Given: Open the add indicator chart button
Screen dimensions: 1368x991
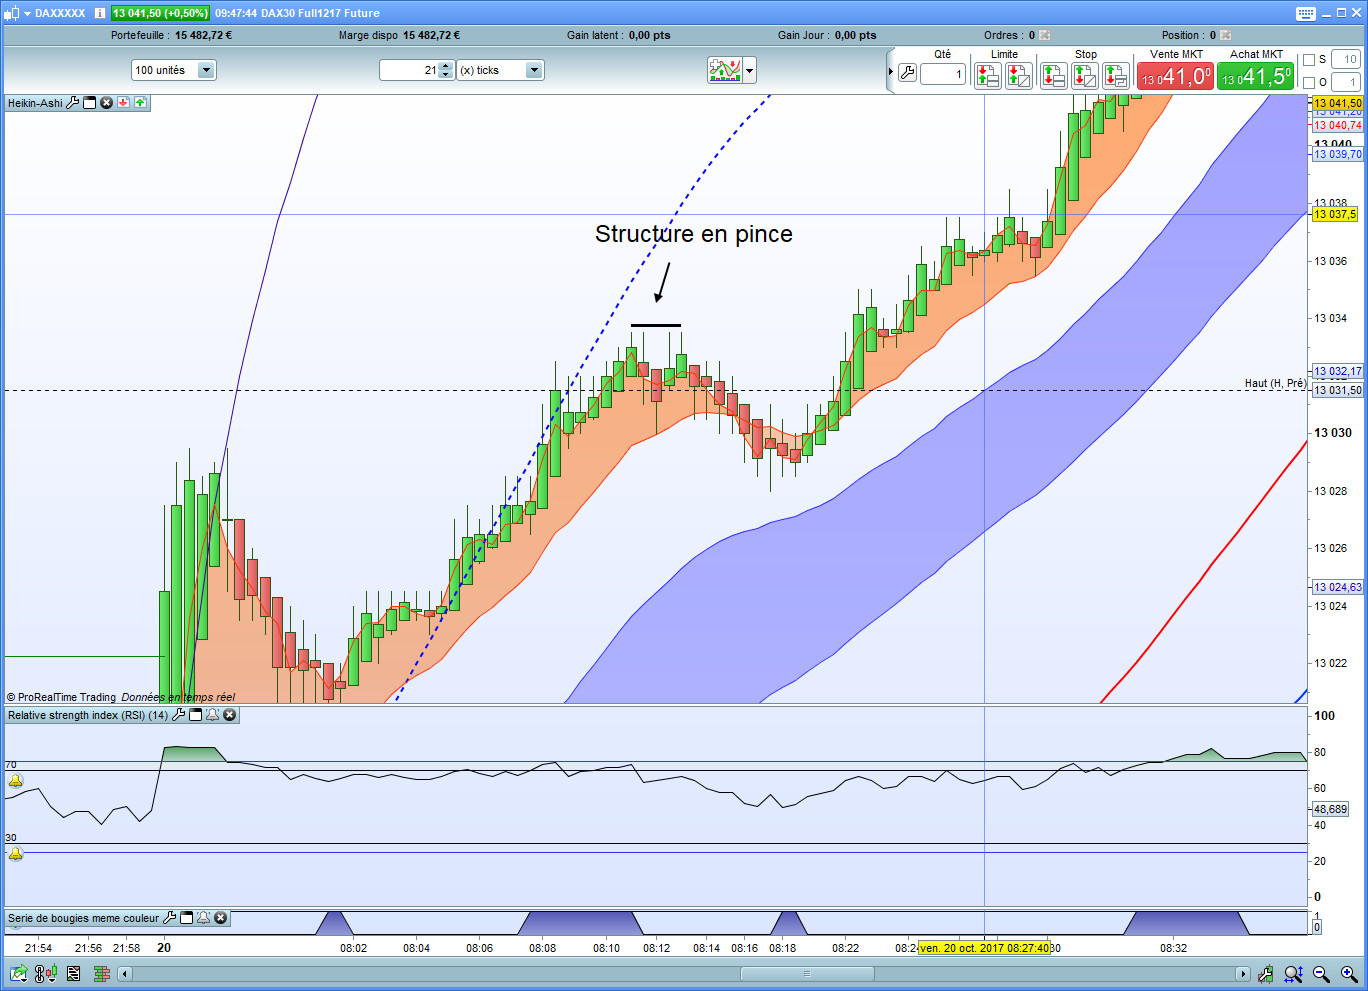Looking at the screenshot, I should coord(724,70).
